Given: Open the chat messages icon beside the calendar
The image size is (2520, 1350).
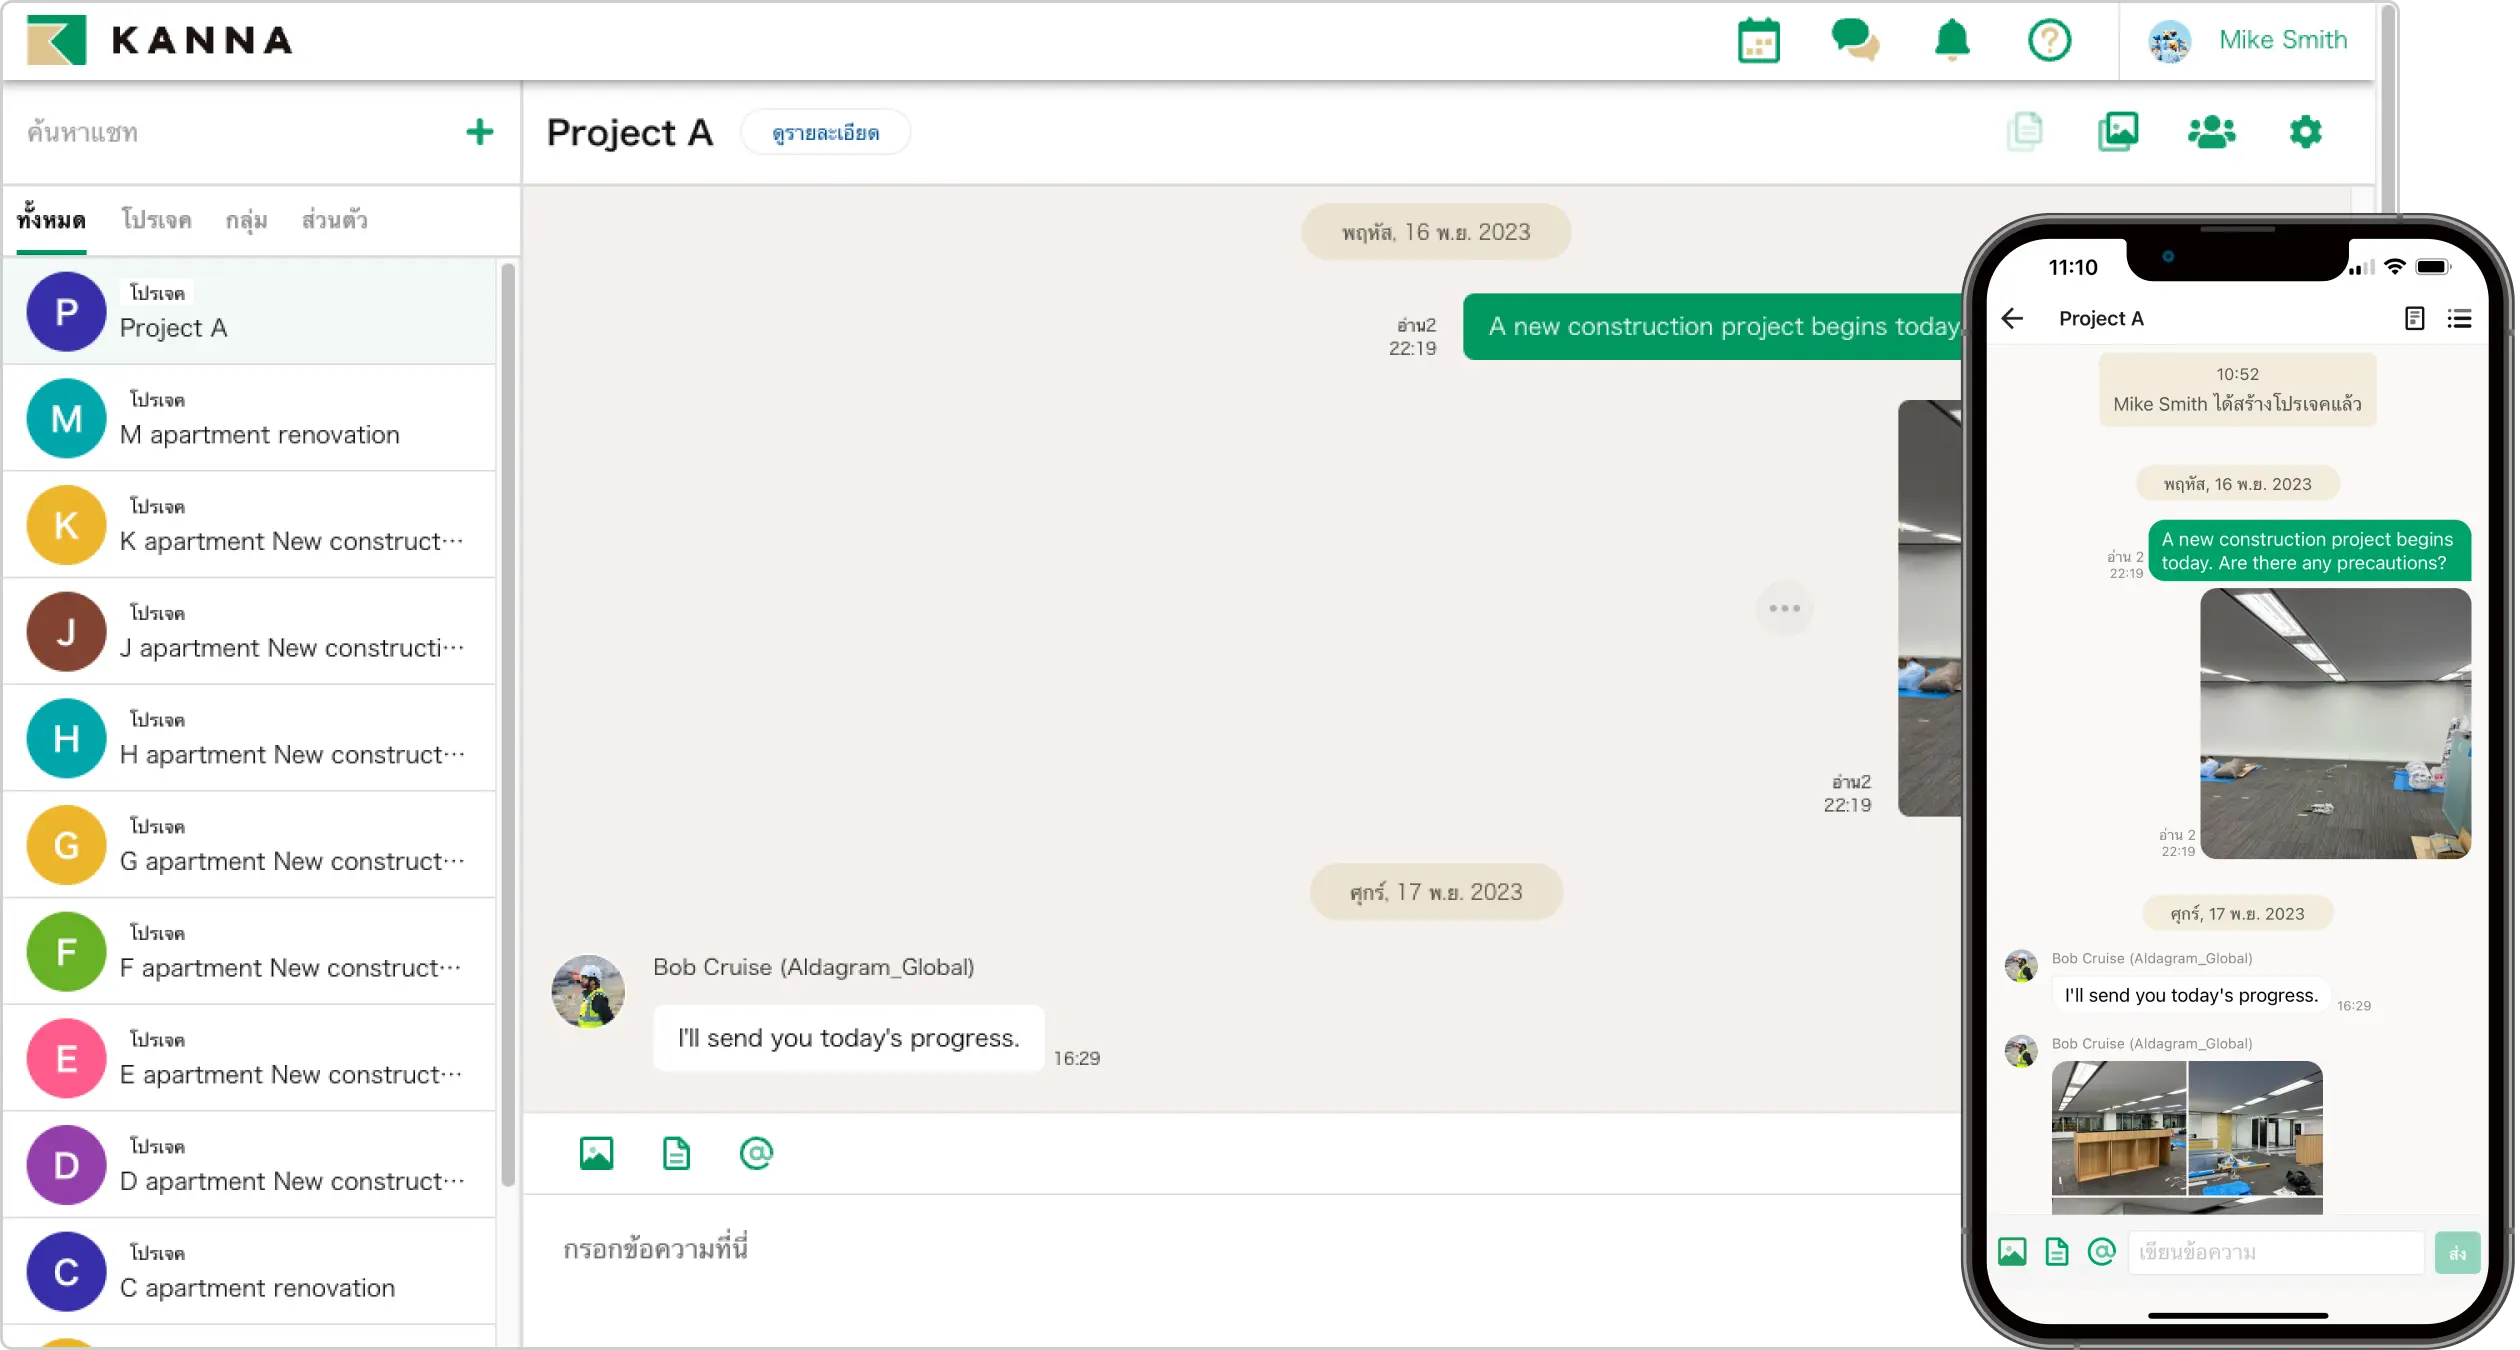Looking at the screenshot, I should [1855, 40].
